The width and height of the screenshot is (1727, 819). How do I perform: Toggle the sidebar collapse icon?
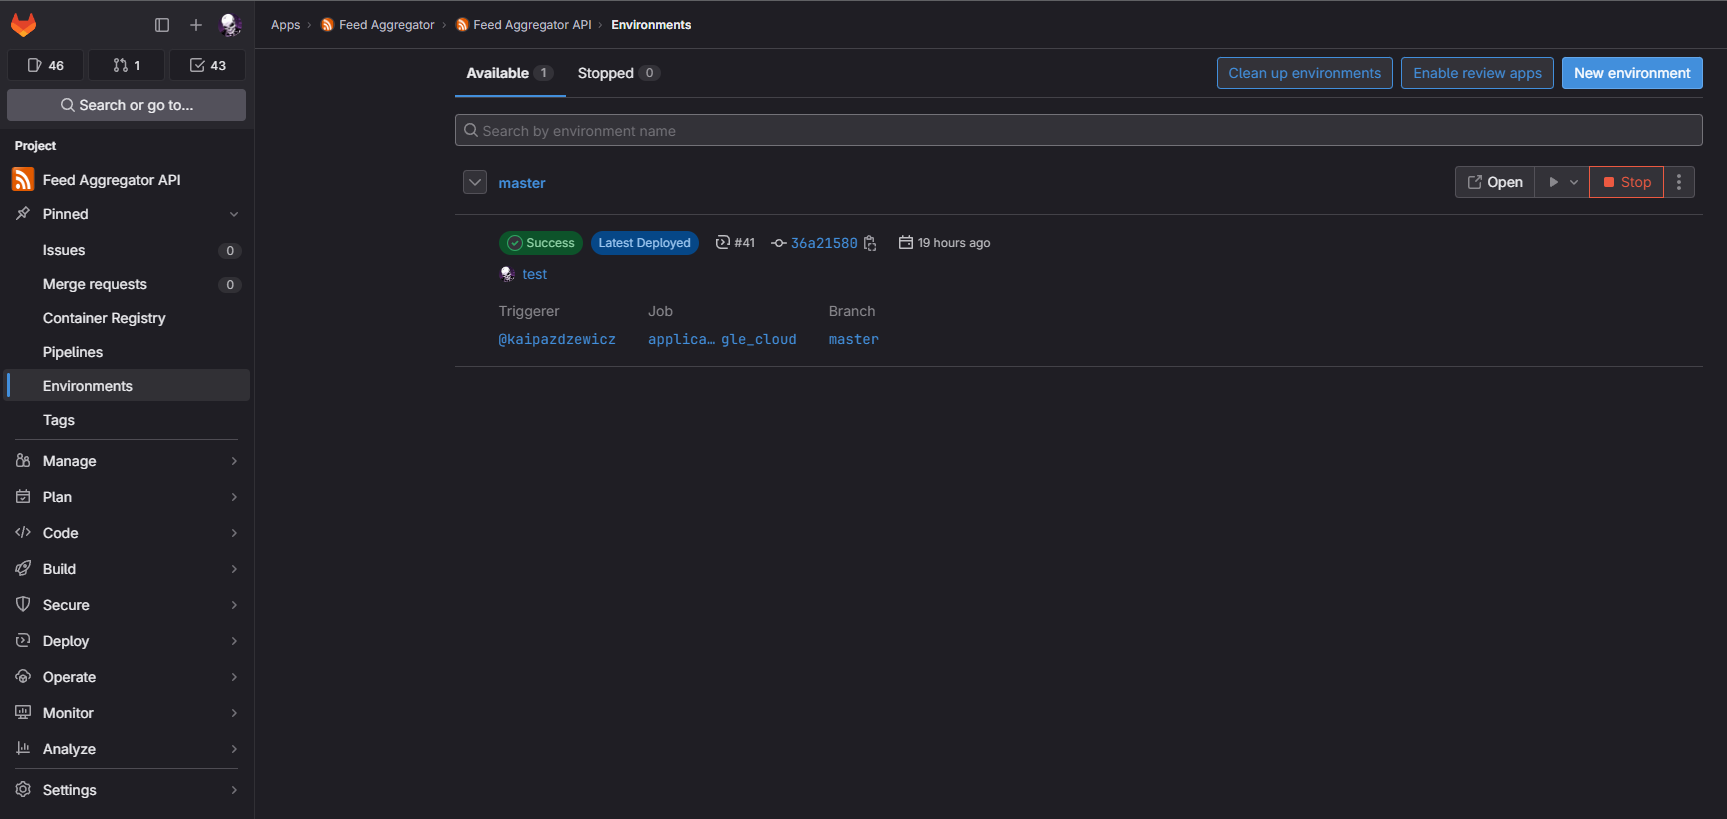162,25
